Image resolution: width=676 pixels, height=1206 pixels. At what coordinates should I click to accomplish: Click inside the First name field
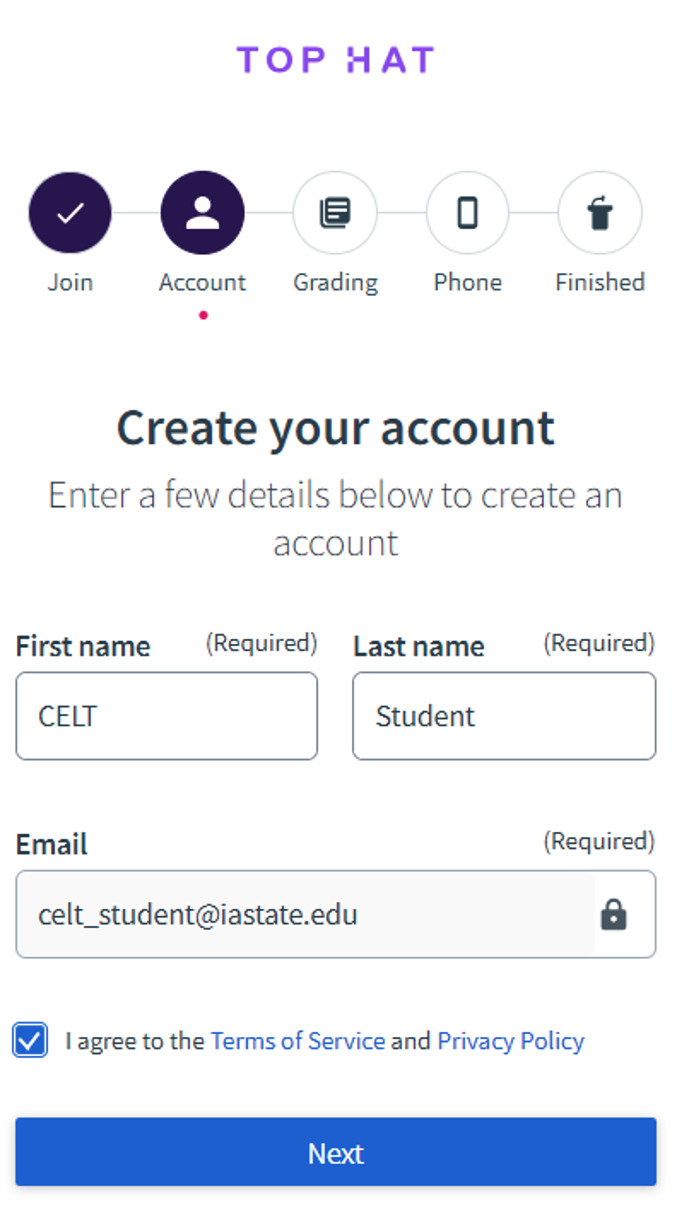pyautogui.click(x=166, y=716)
